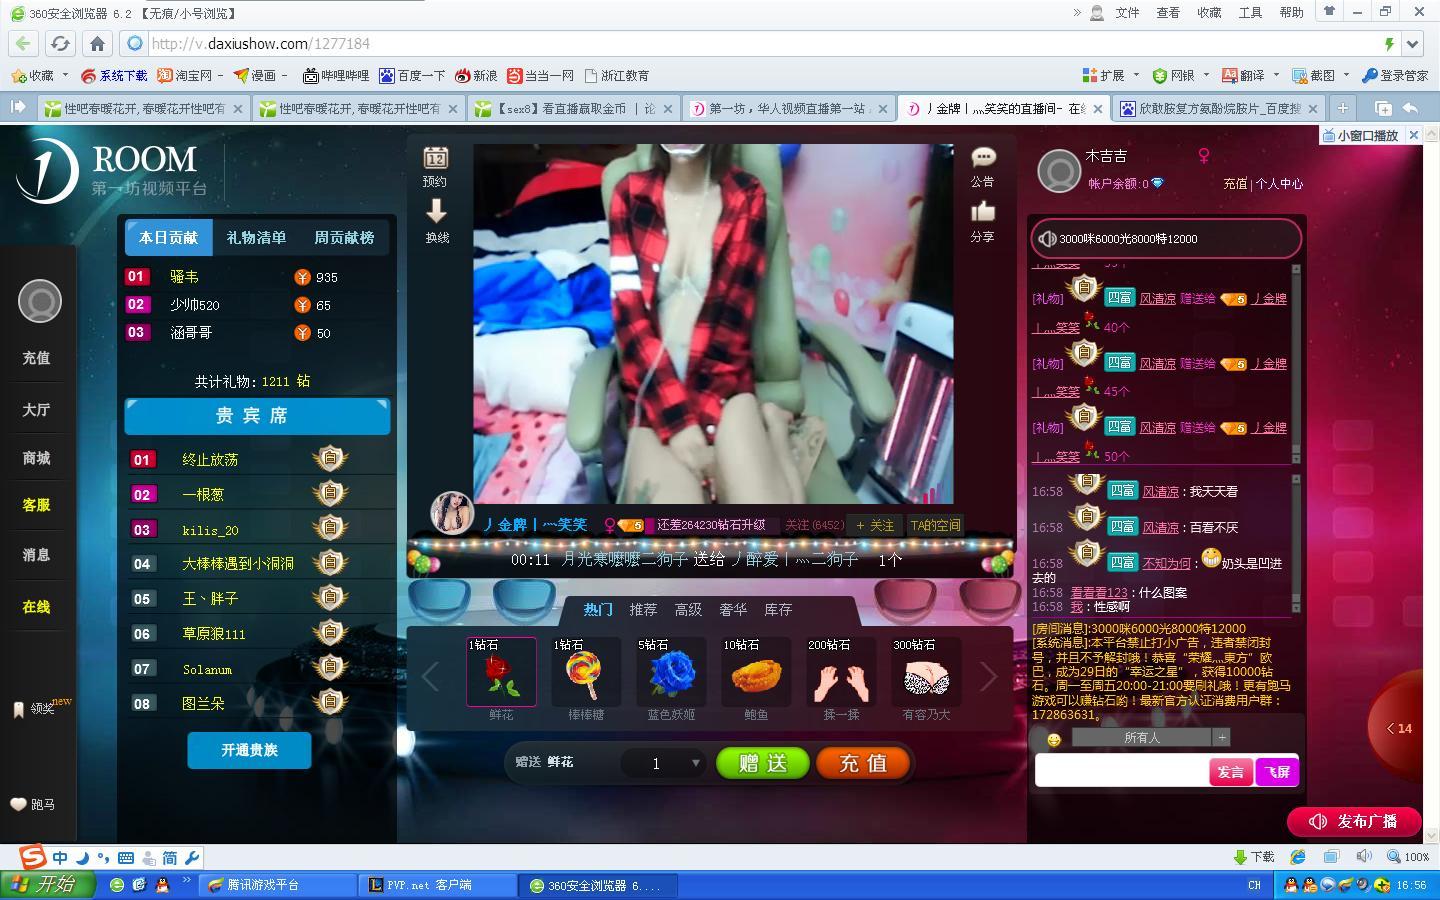Click the 飞屏 button
The height and width of the screenshot is (900, 1440).
(1277, 772)
